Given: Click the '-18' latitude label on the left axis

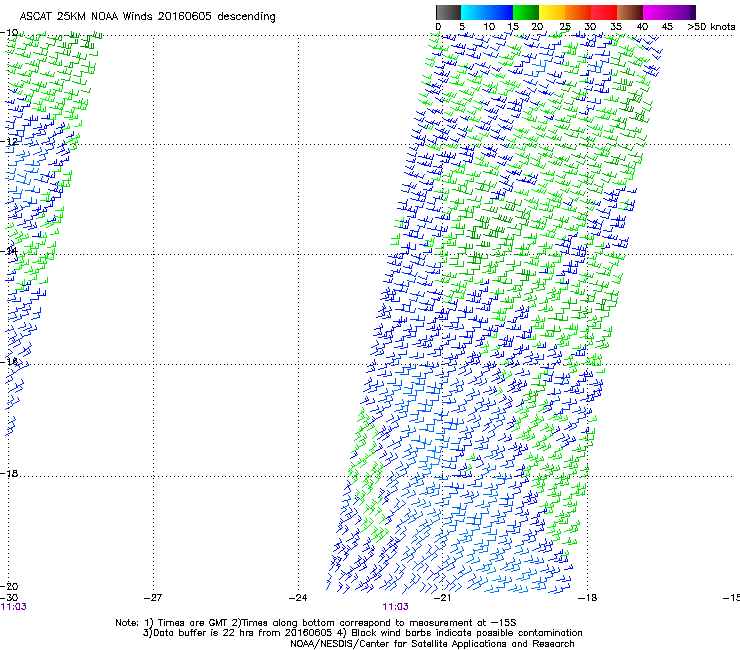Looking at the screenshot, I should [x=9, y=473].
